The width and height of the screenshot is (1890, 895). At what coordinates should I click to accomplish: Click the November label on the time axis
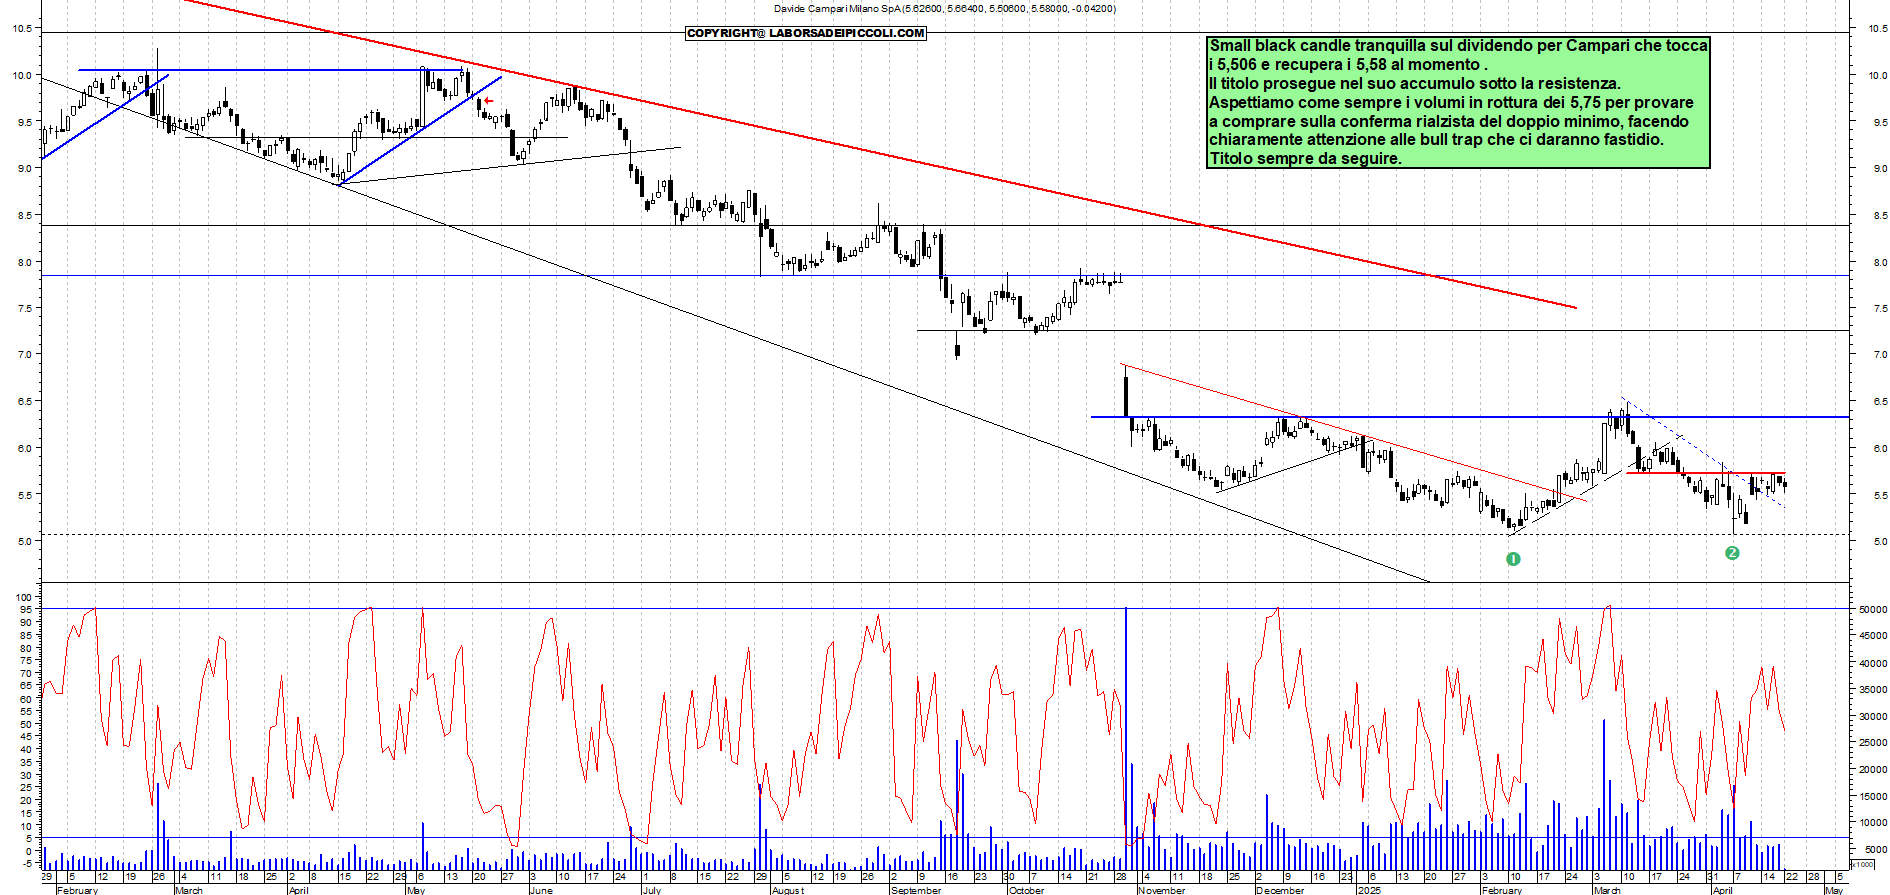1161,890
